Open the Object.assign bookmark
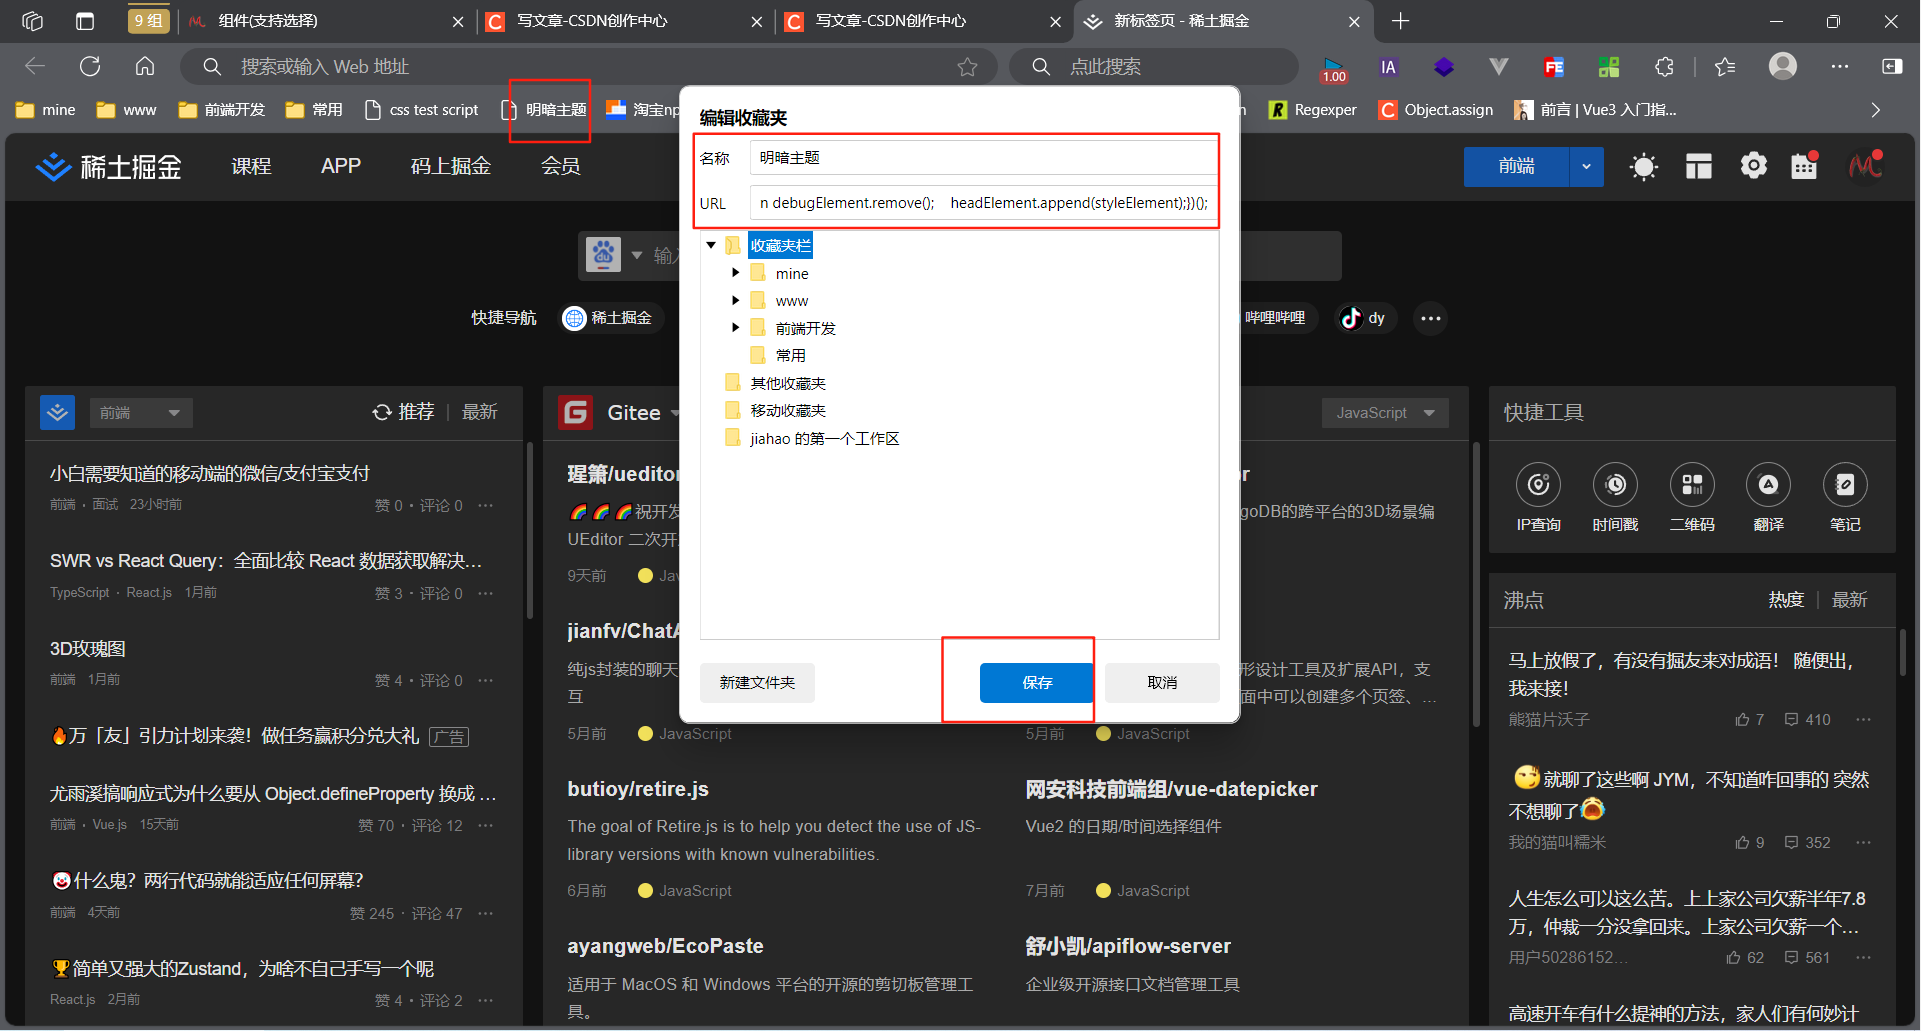The height and width of the screenshot is (1031, 1921). tap(1436, 110)
